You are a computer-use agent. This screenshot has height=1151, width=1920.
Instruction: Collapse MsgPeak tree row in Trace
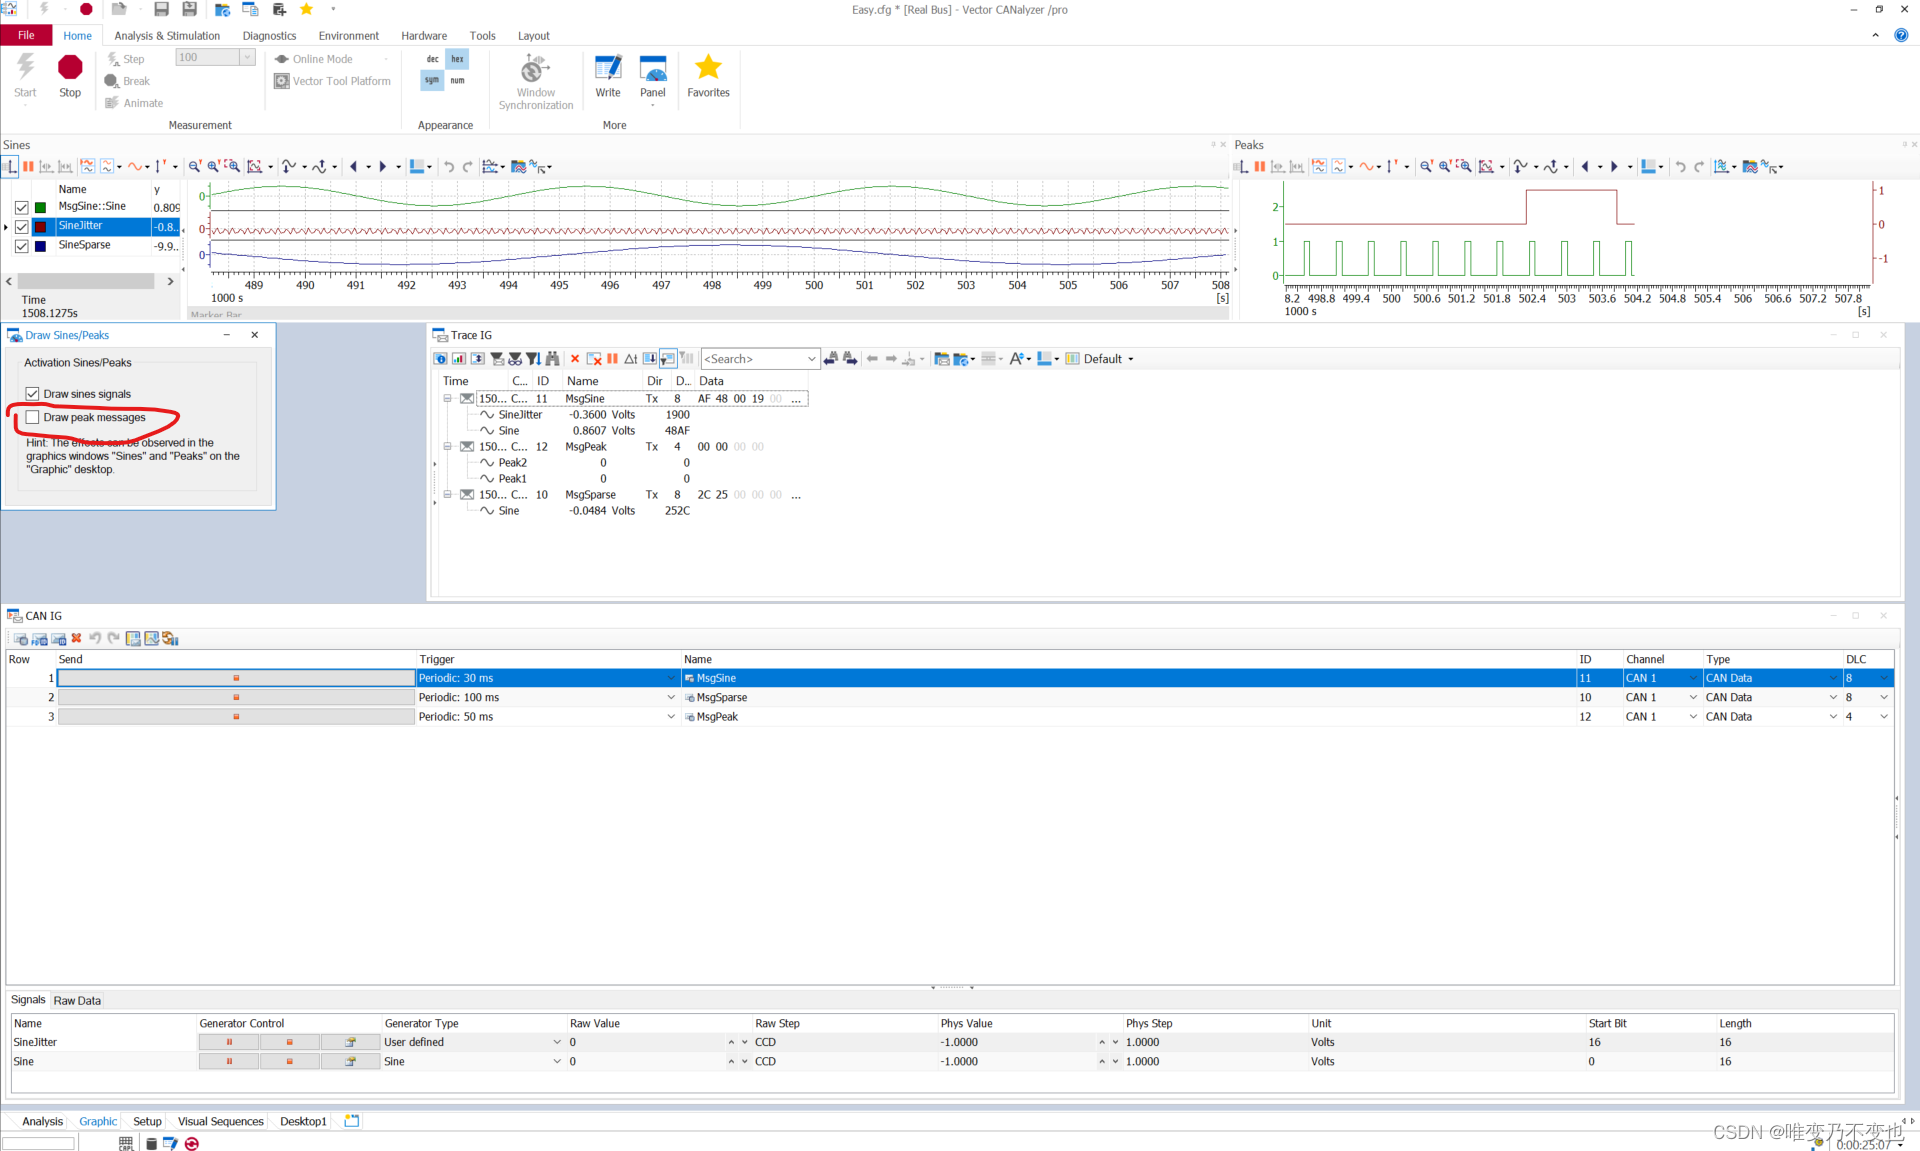[448, 447]
